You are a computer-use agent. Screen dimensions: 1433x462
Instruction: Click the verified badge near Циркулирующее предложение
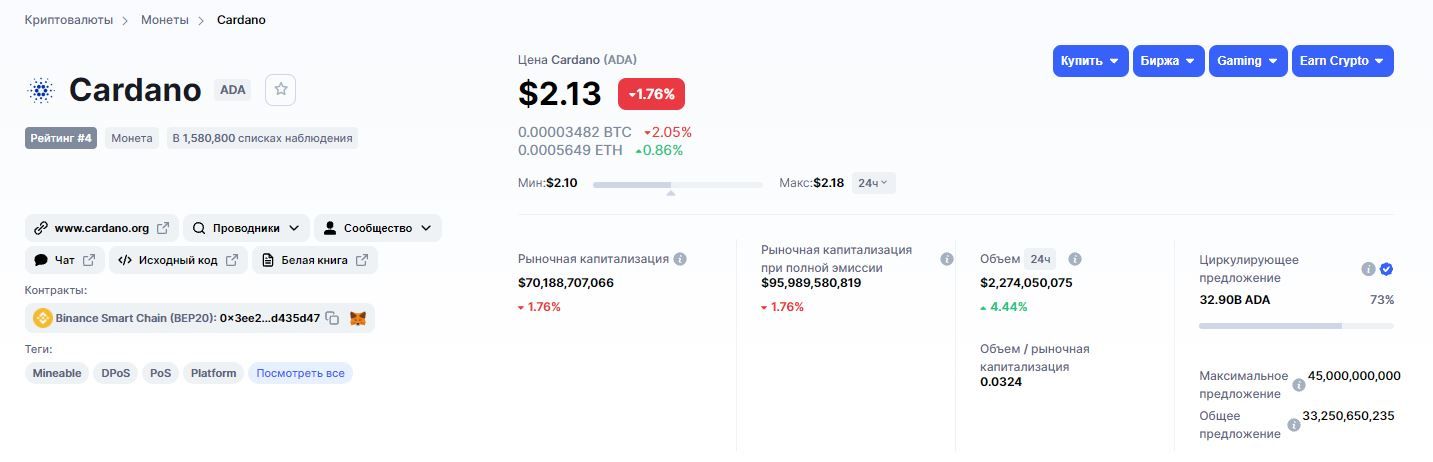coord(1386,269)
